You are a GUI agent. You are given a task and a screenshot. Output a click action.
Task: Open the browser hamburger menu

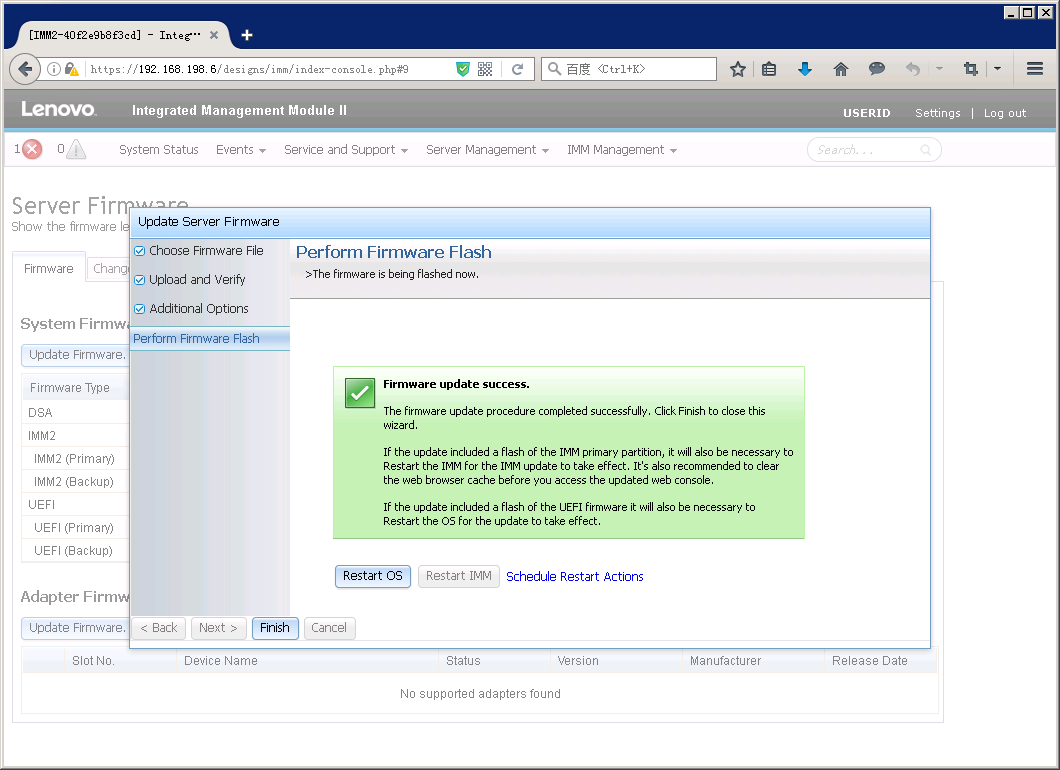point(1035,69)
